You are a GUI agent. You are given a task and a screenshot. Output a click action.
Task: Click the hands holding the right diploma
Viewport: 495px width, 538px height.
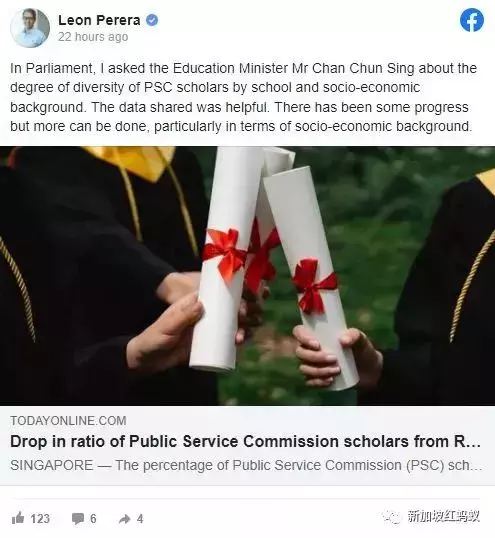pos(338,355)
